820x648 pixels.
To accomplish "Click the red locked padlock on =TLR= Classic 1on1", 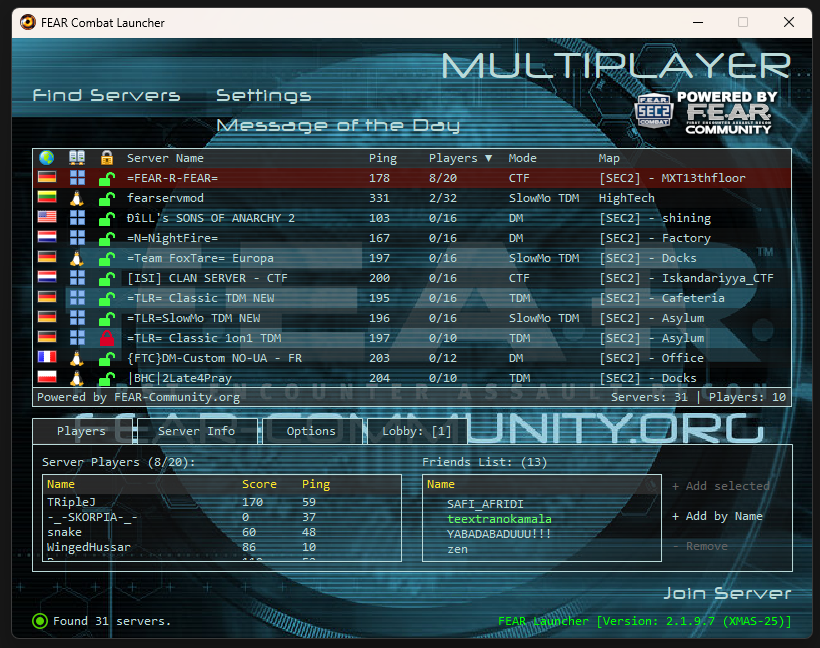I will (106, 338).
